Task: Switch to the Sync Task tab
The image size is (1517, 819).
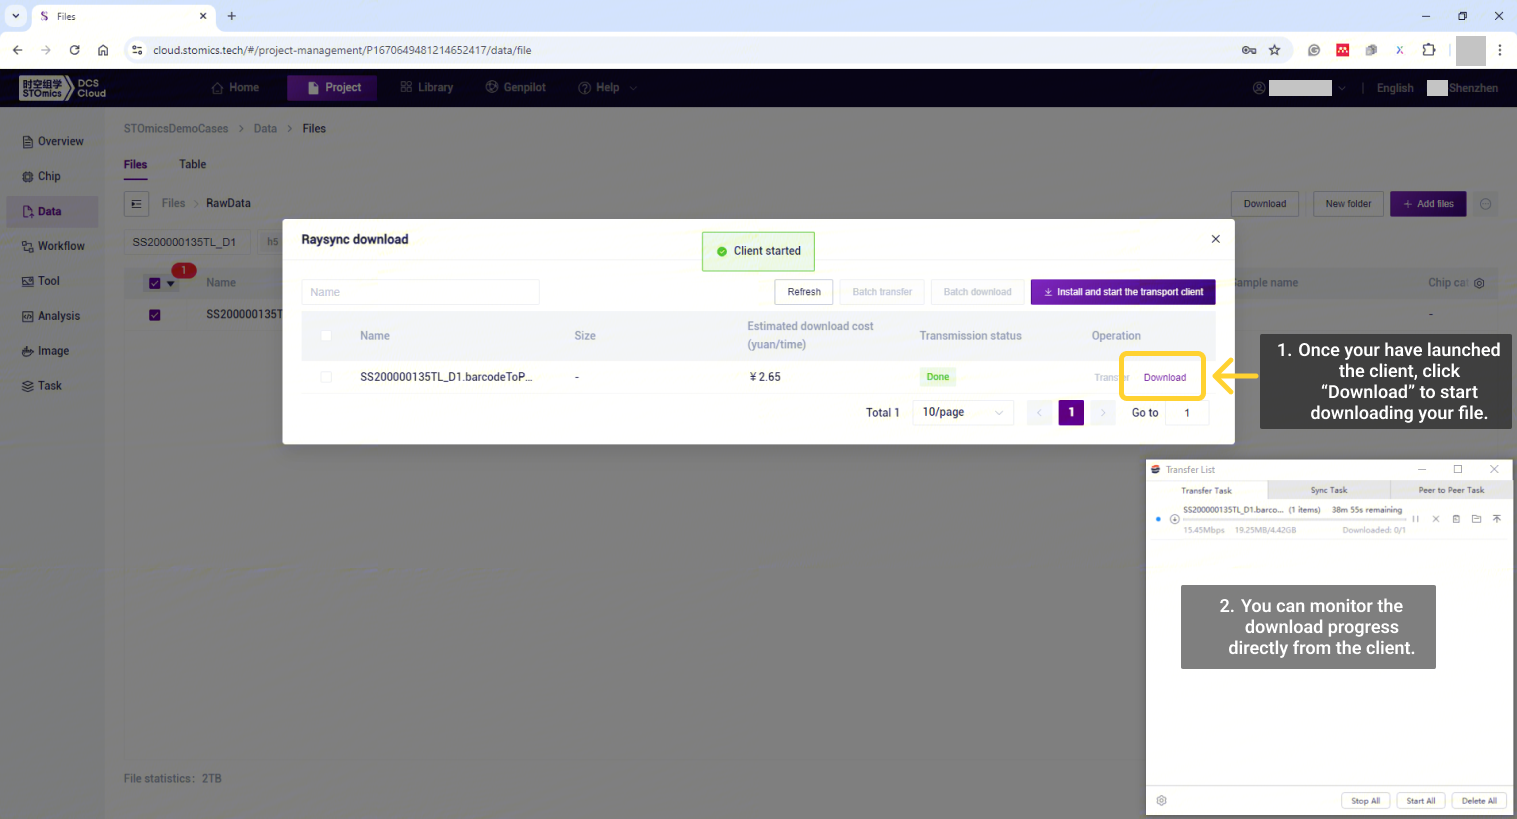Action: click(1328, 490)
